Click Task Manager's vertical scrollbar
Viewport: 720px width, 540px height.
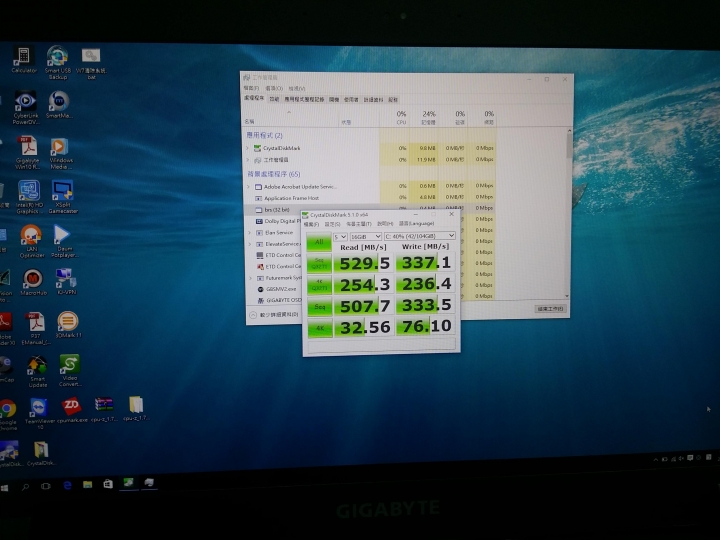(x=569, y=214)
